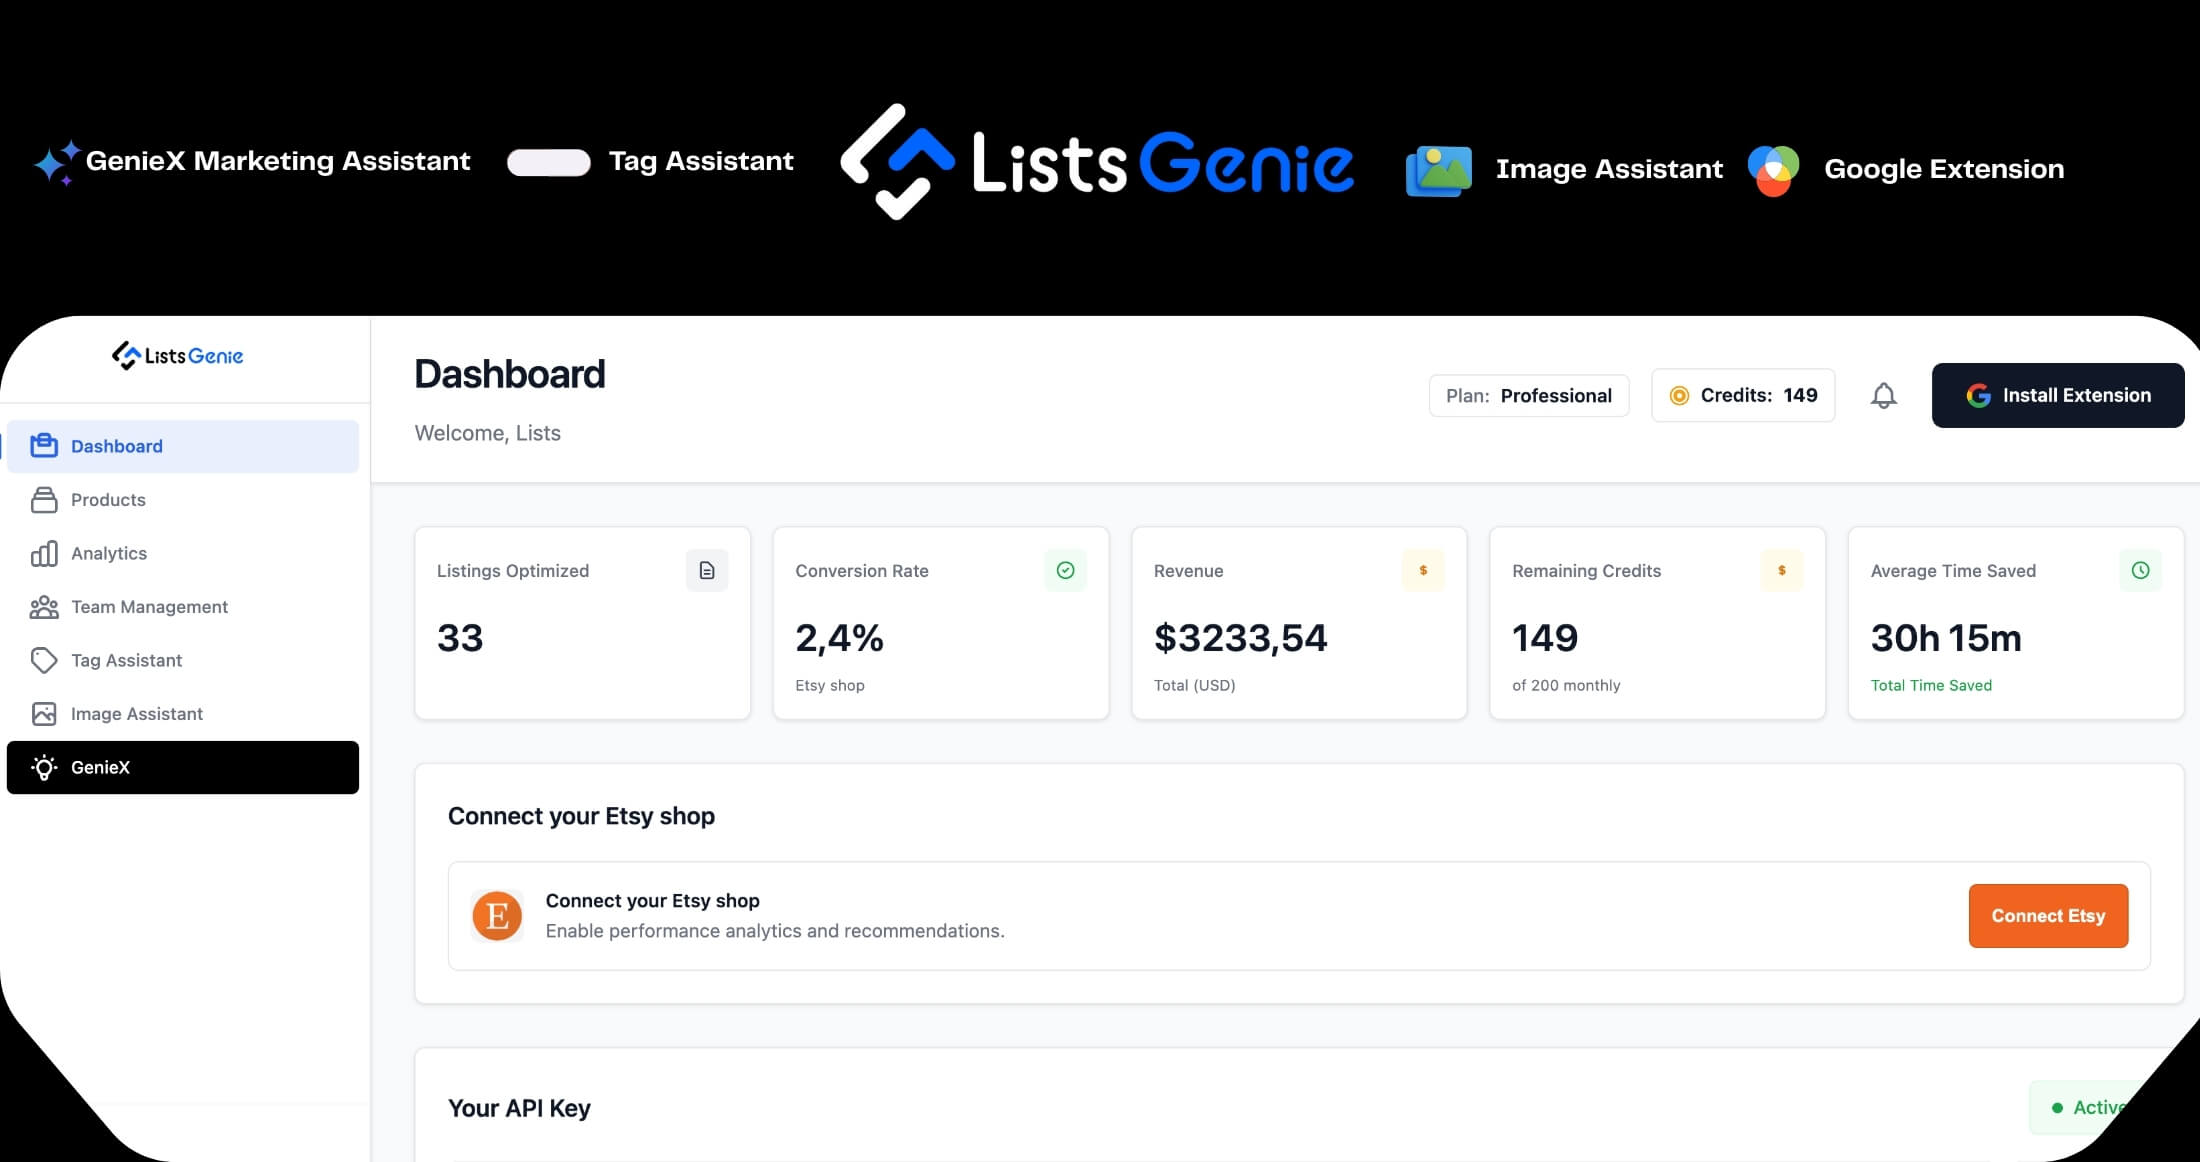Click the Revenue total card
This screenshot has height=1162, width=2200.
click(1298, 623)
